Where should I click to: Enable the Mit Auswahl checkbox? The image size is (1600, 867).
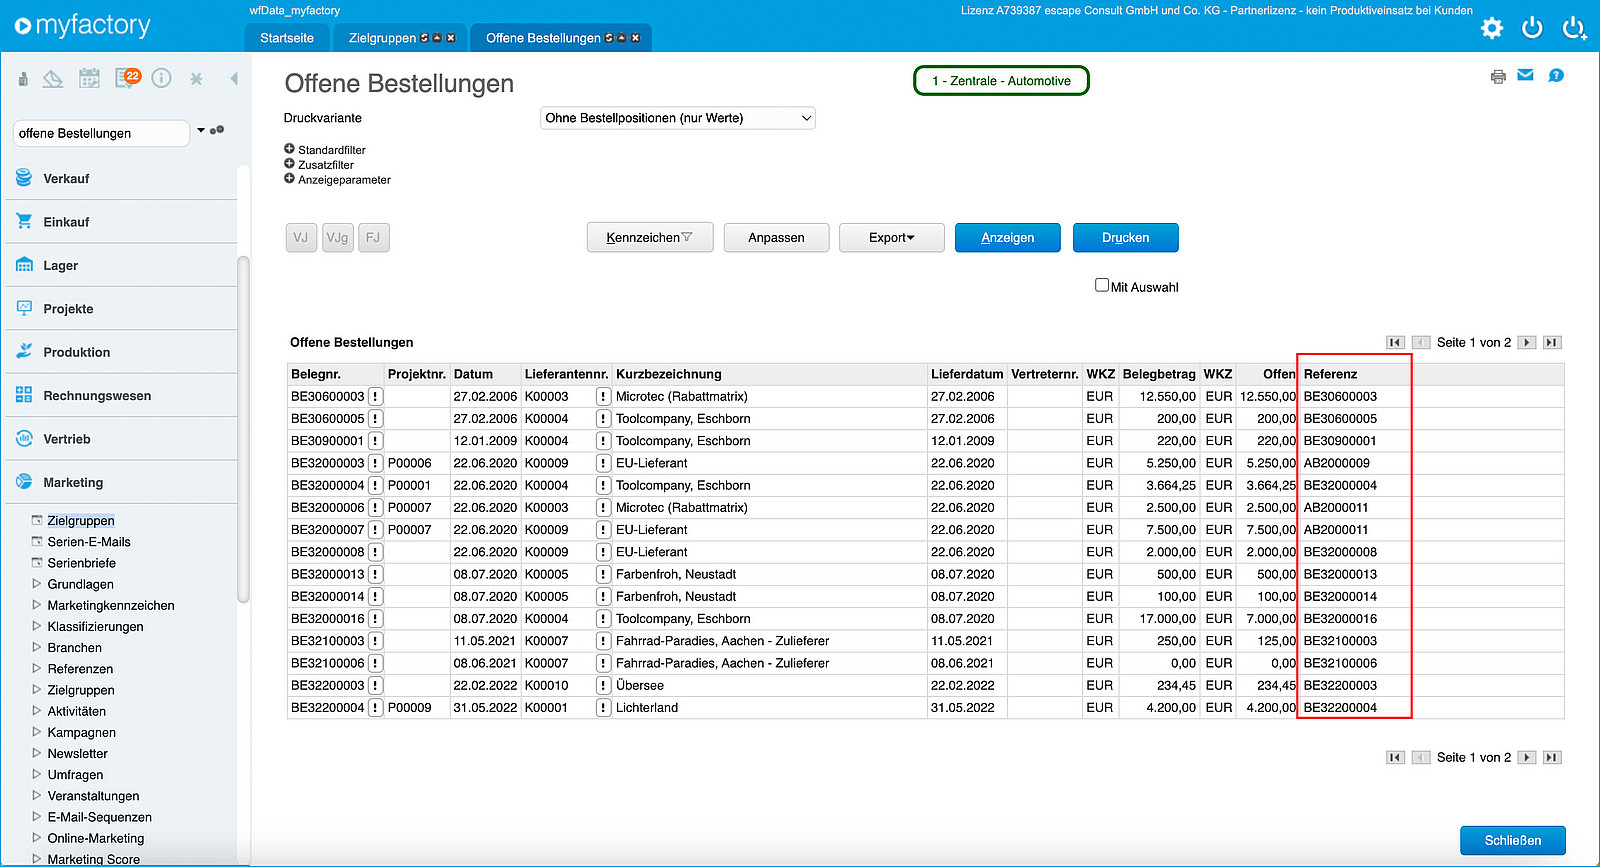coord(1102,285)
